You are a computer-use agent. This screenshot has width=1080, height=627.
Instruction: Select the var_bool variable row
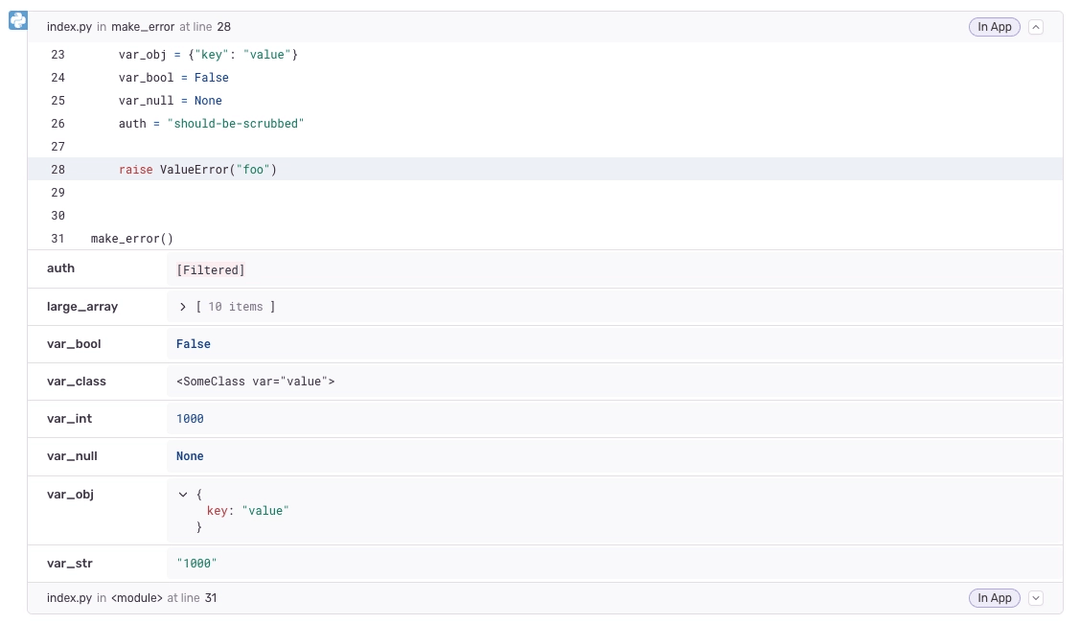click(x=74, y=343)
